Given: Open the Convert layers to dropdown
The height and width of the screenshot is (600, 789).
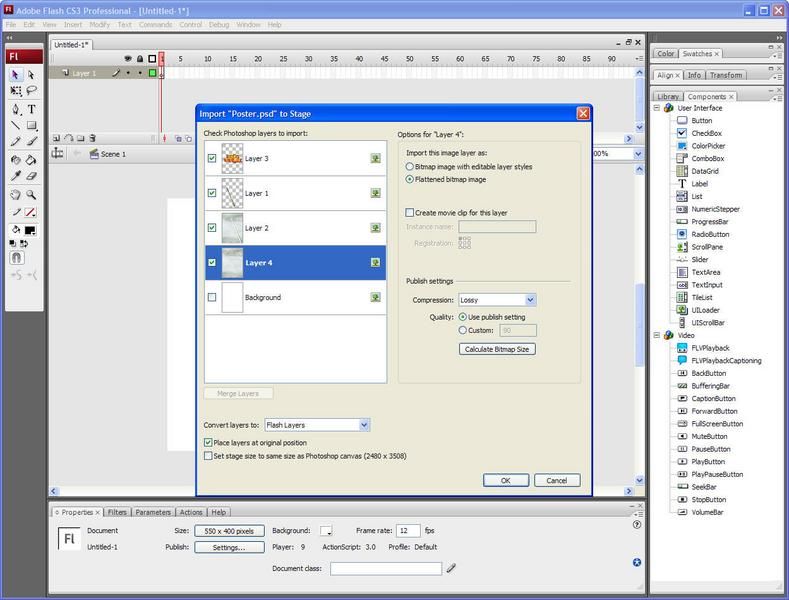Looking at the screenshot, I should pos(317,425).
